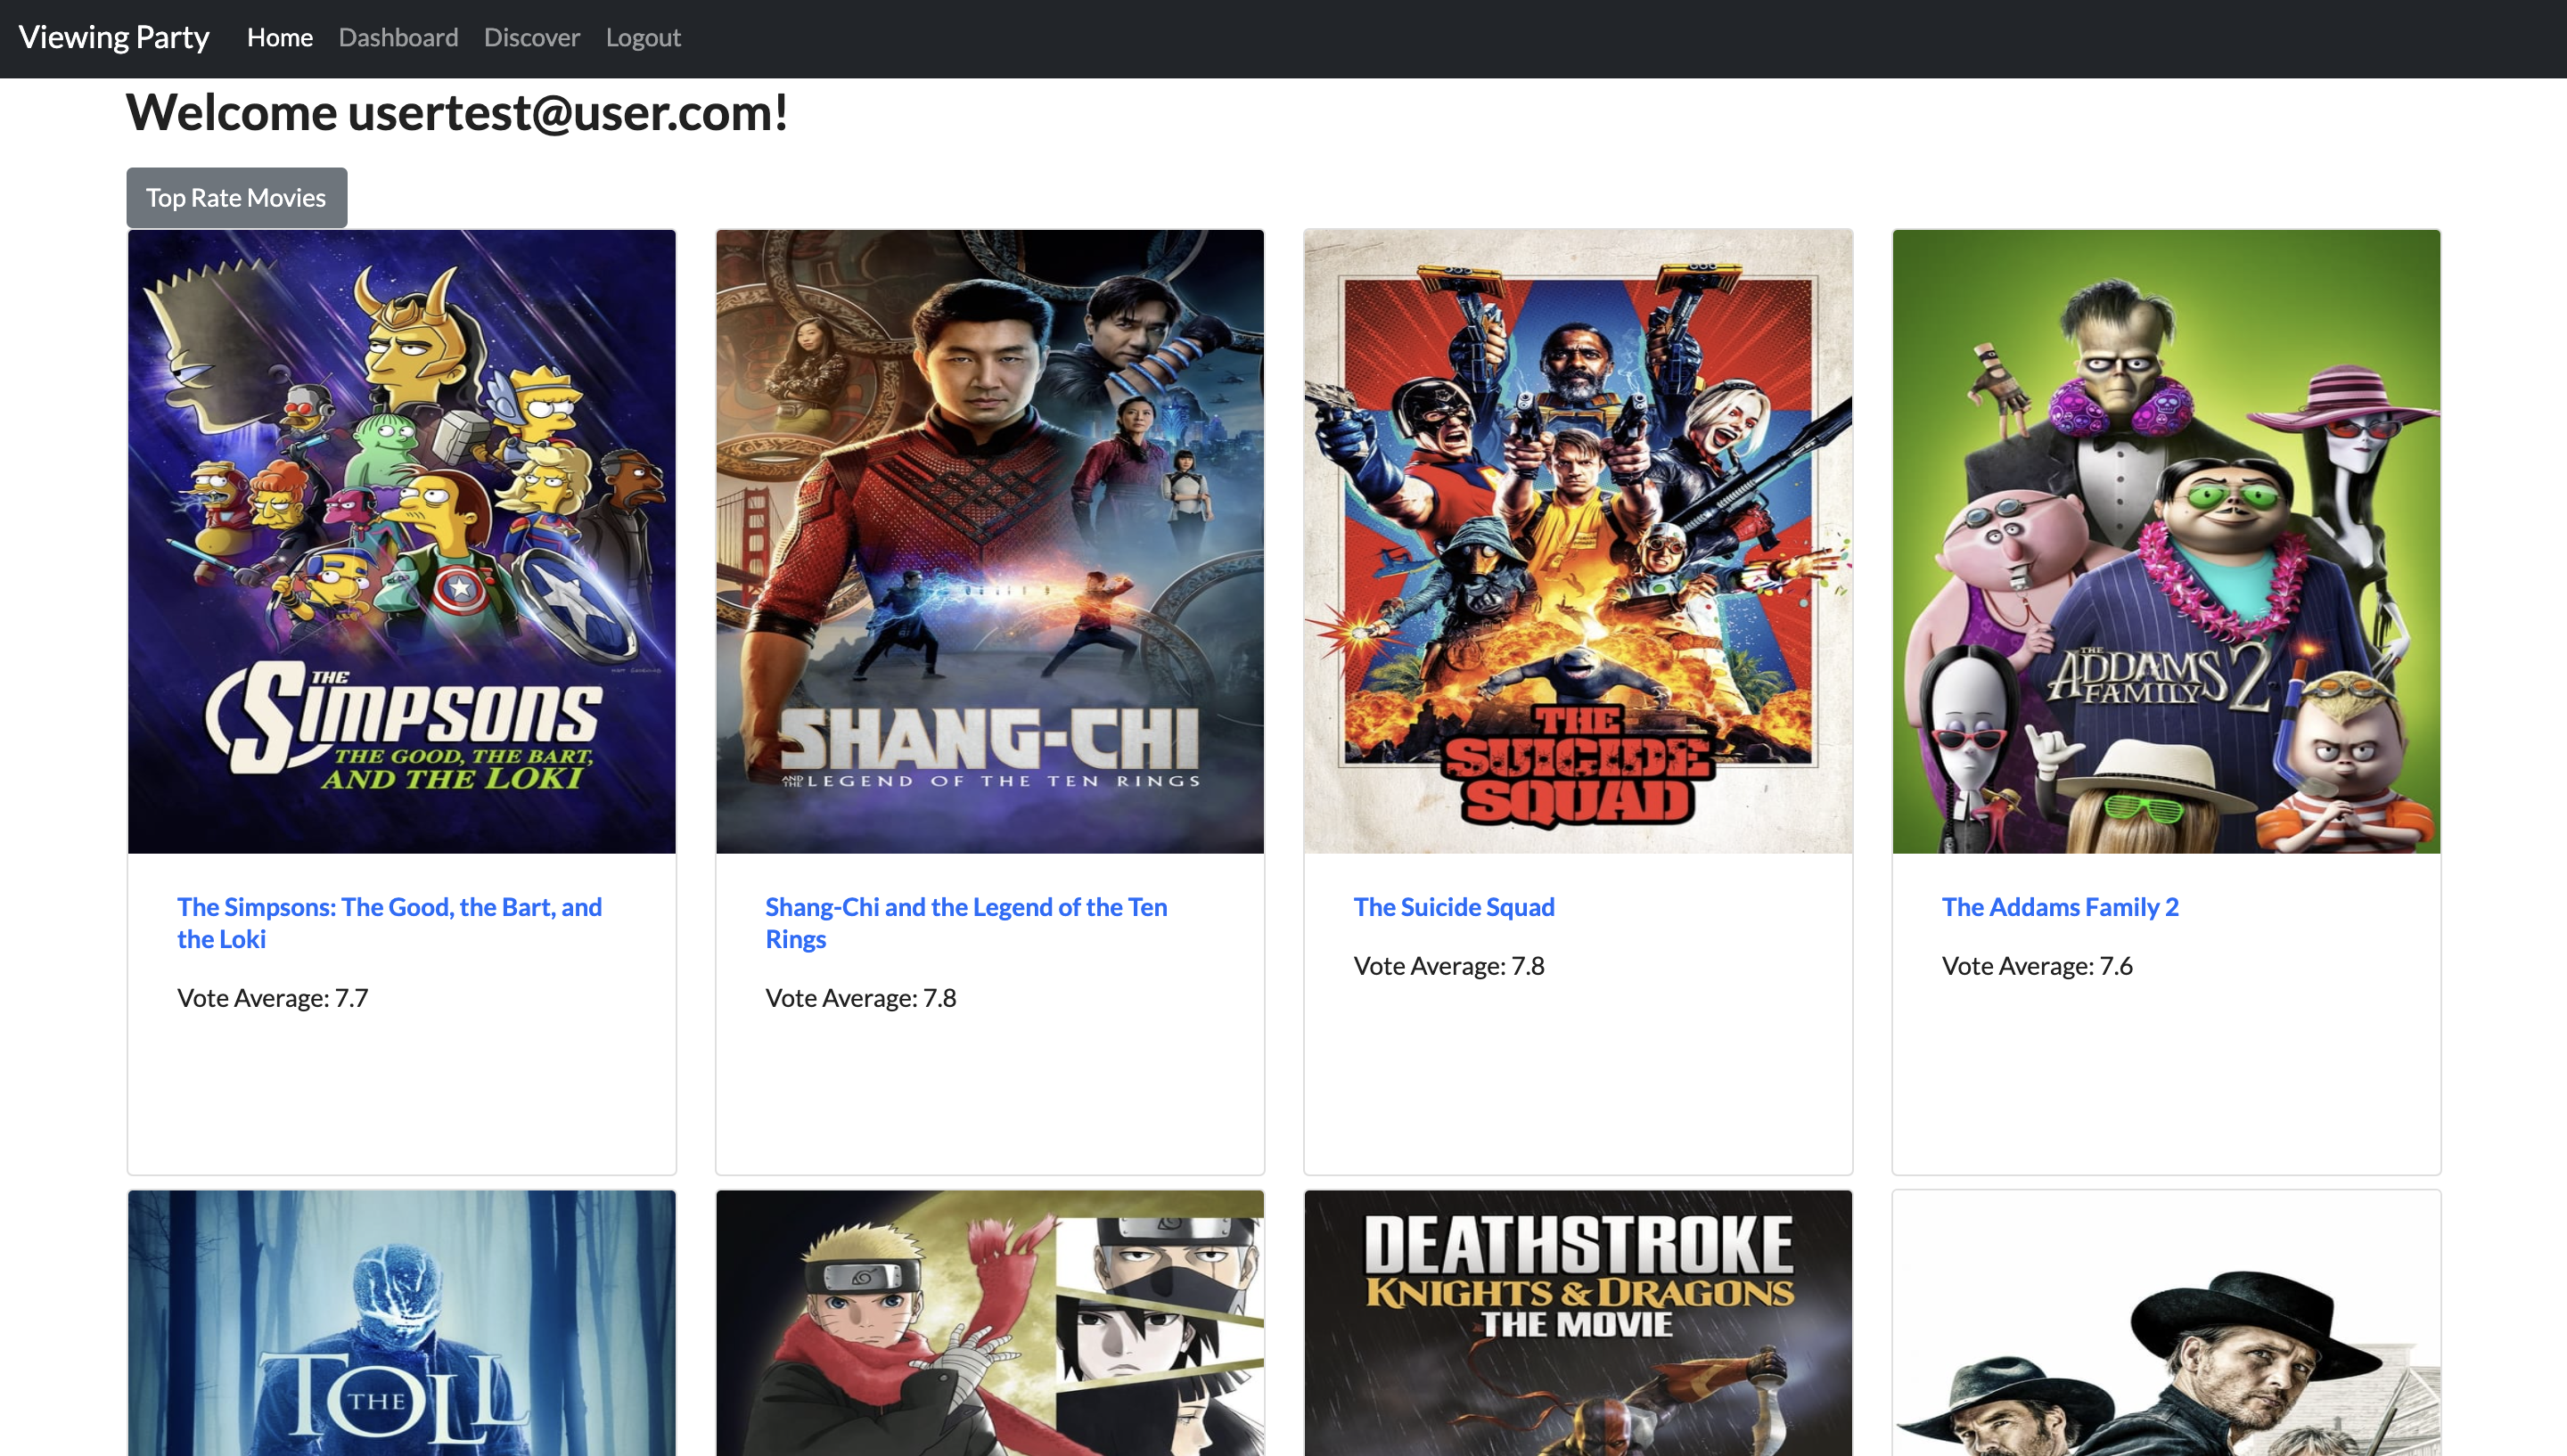Screen dimensions: 2567x1456
Task: Click the Welcome usertest@user.com heading
Action: (x=456, y=112)
